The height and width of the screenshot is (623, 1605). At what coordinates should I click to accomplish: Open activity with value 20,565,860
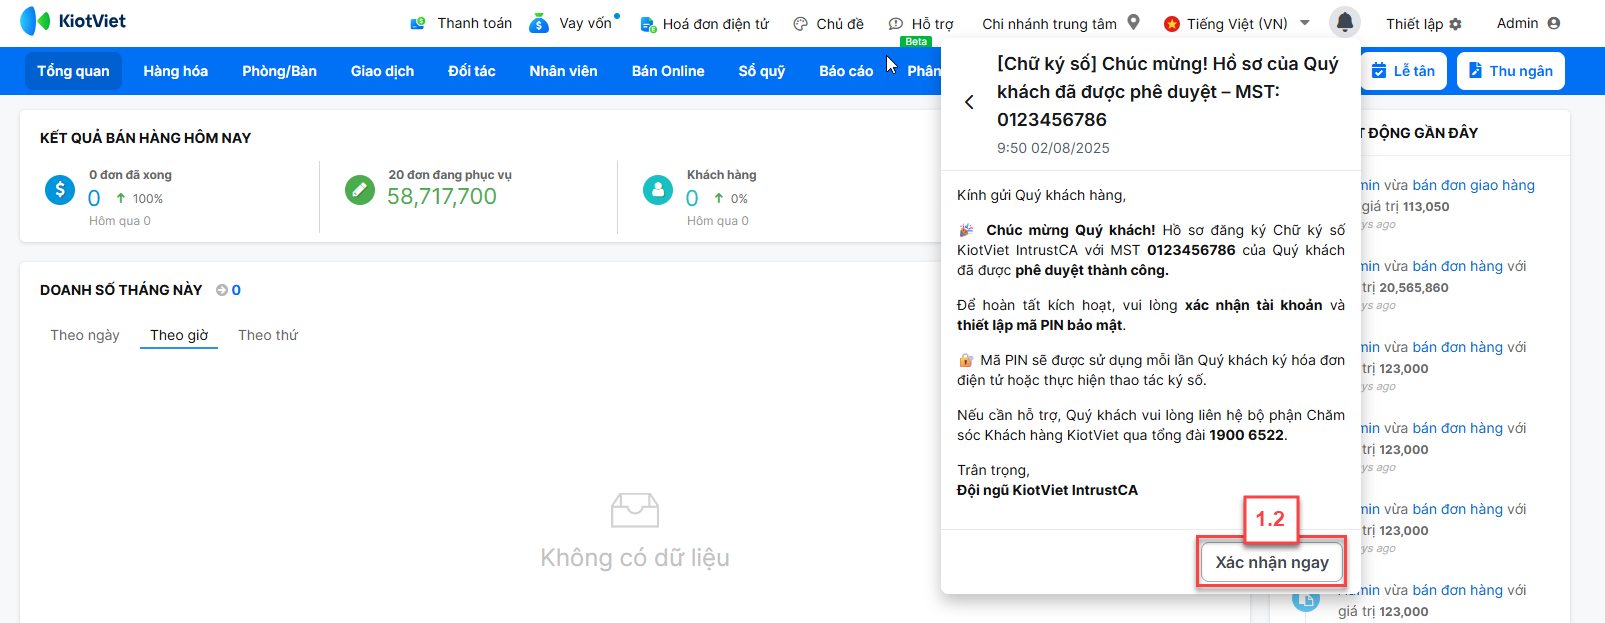1413,287
